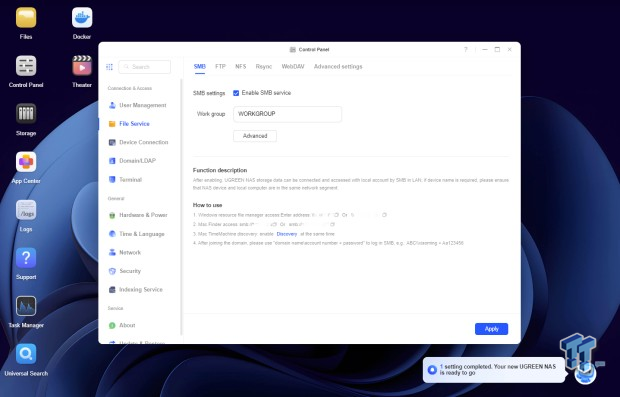Click the Control Panel help question mark

[x=465, y=49]
